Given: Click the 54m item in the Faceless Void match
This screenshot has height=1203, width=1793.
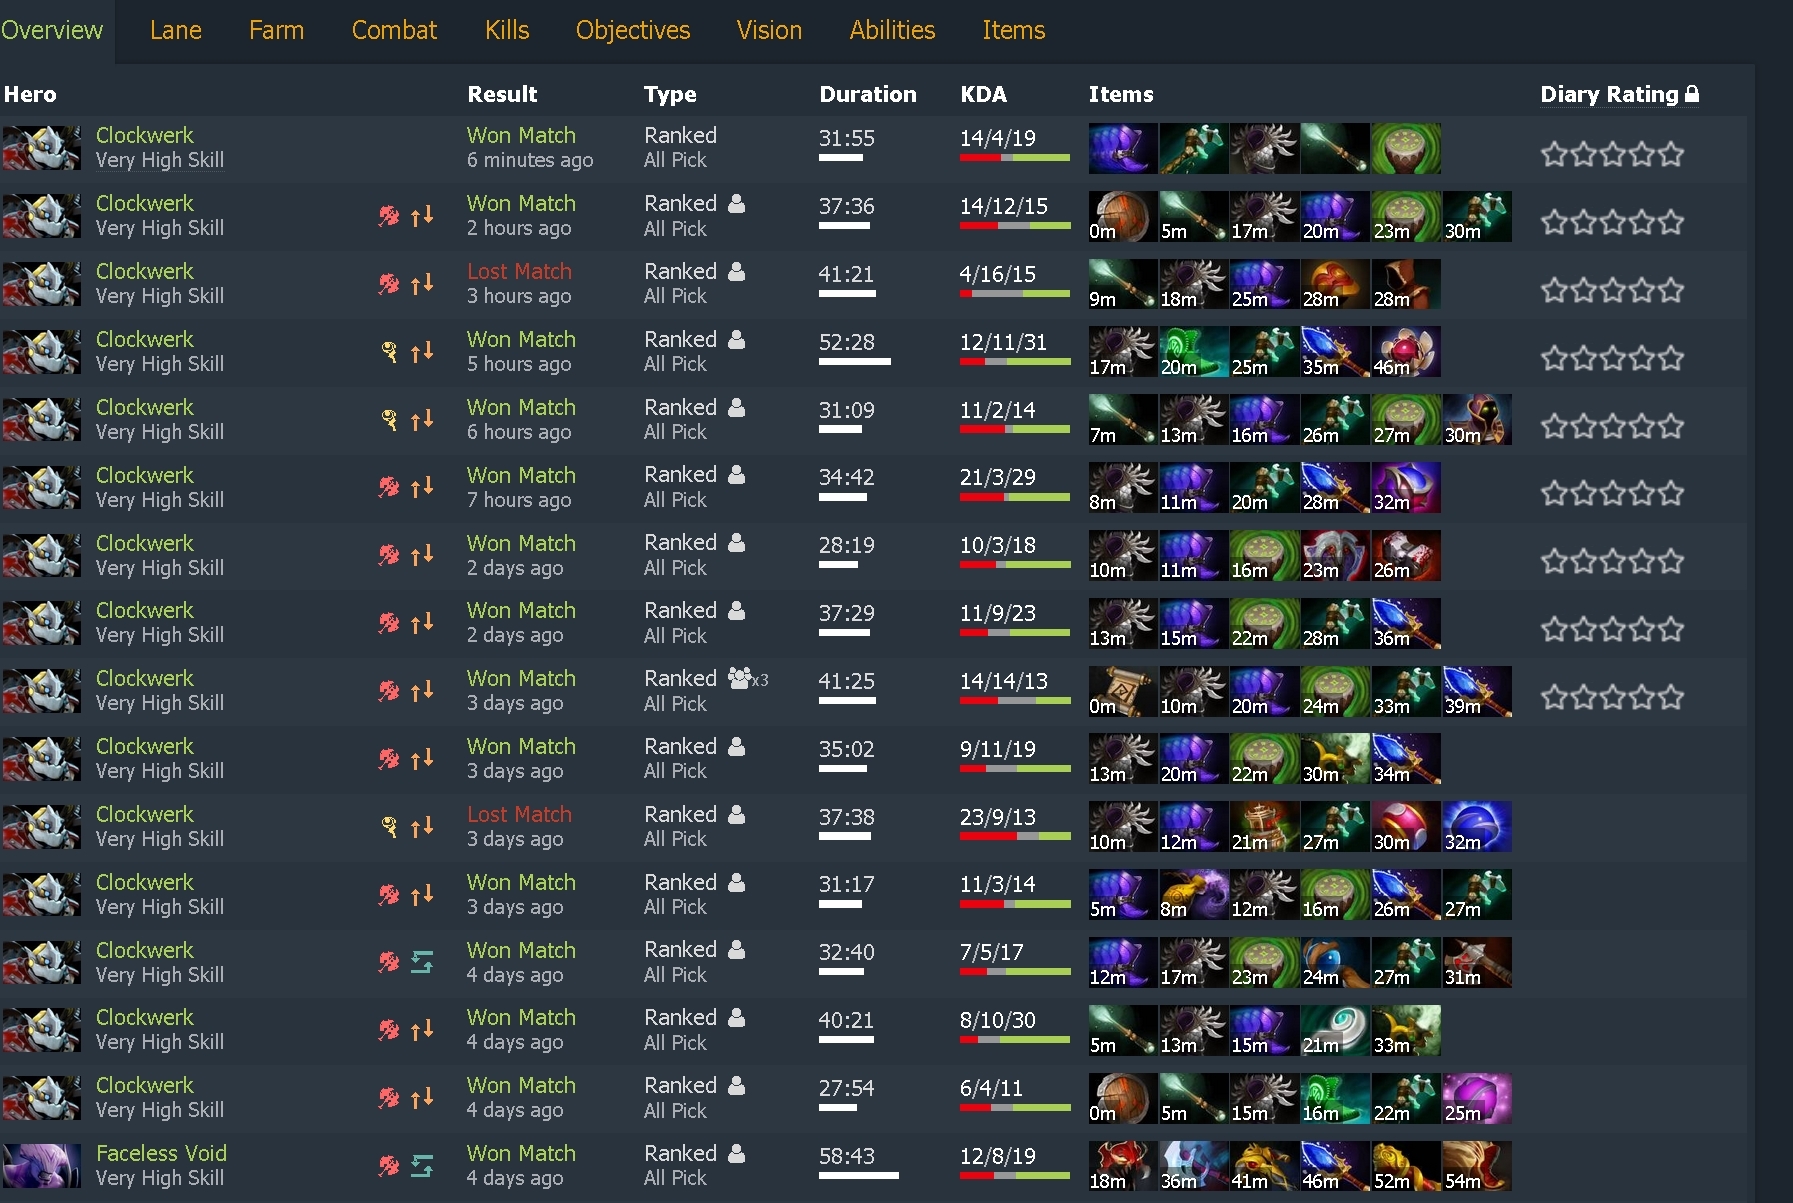Looking at the screenshot, I should click(1477, 1167).
